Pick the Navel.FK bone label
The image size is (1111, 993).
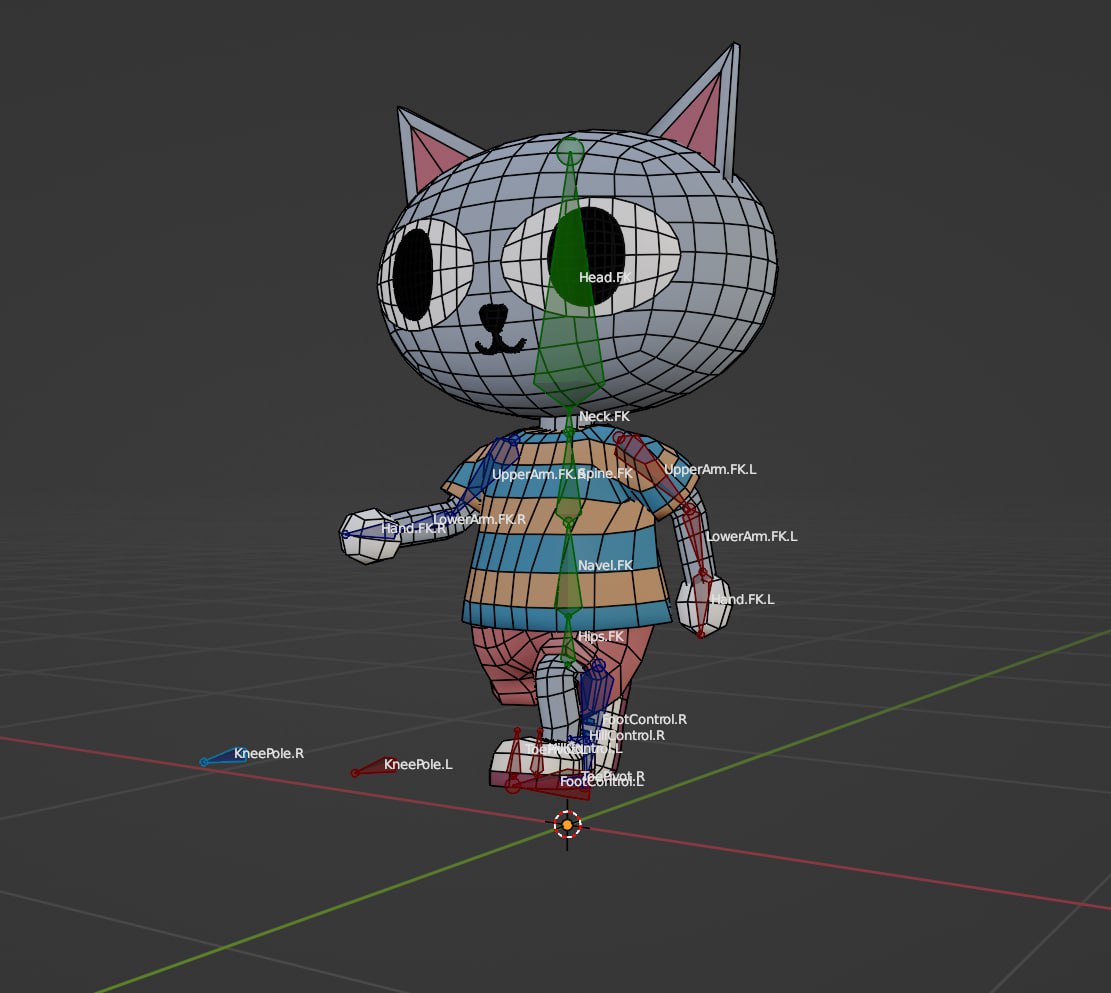pyautogui.click(x=605, y=565)
